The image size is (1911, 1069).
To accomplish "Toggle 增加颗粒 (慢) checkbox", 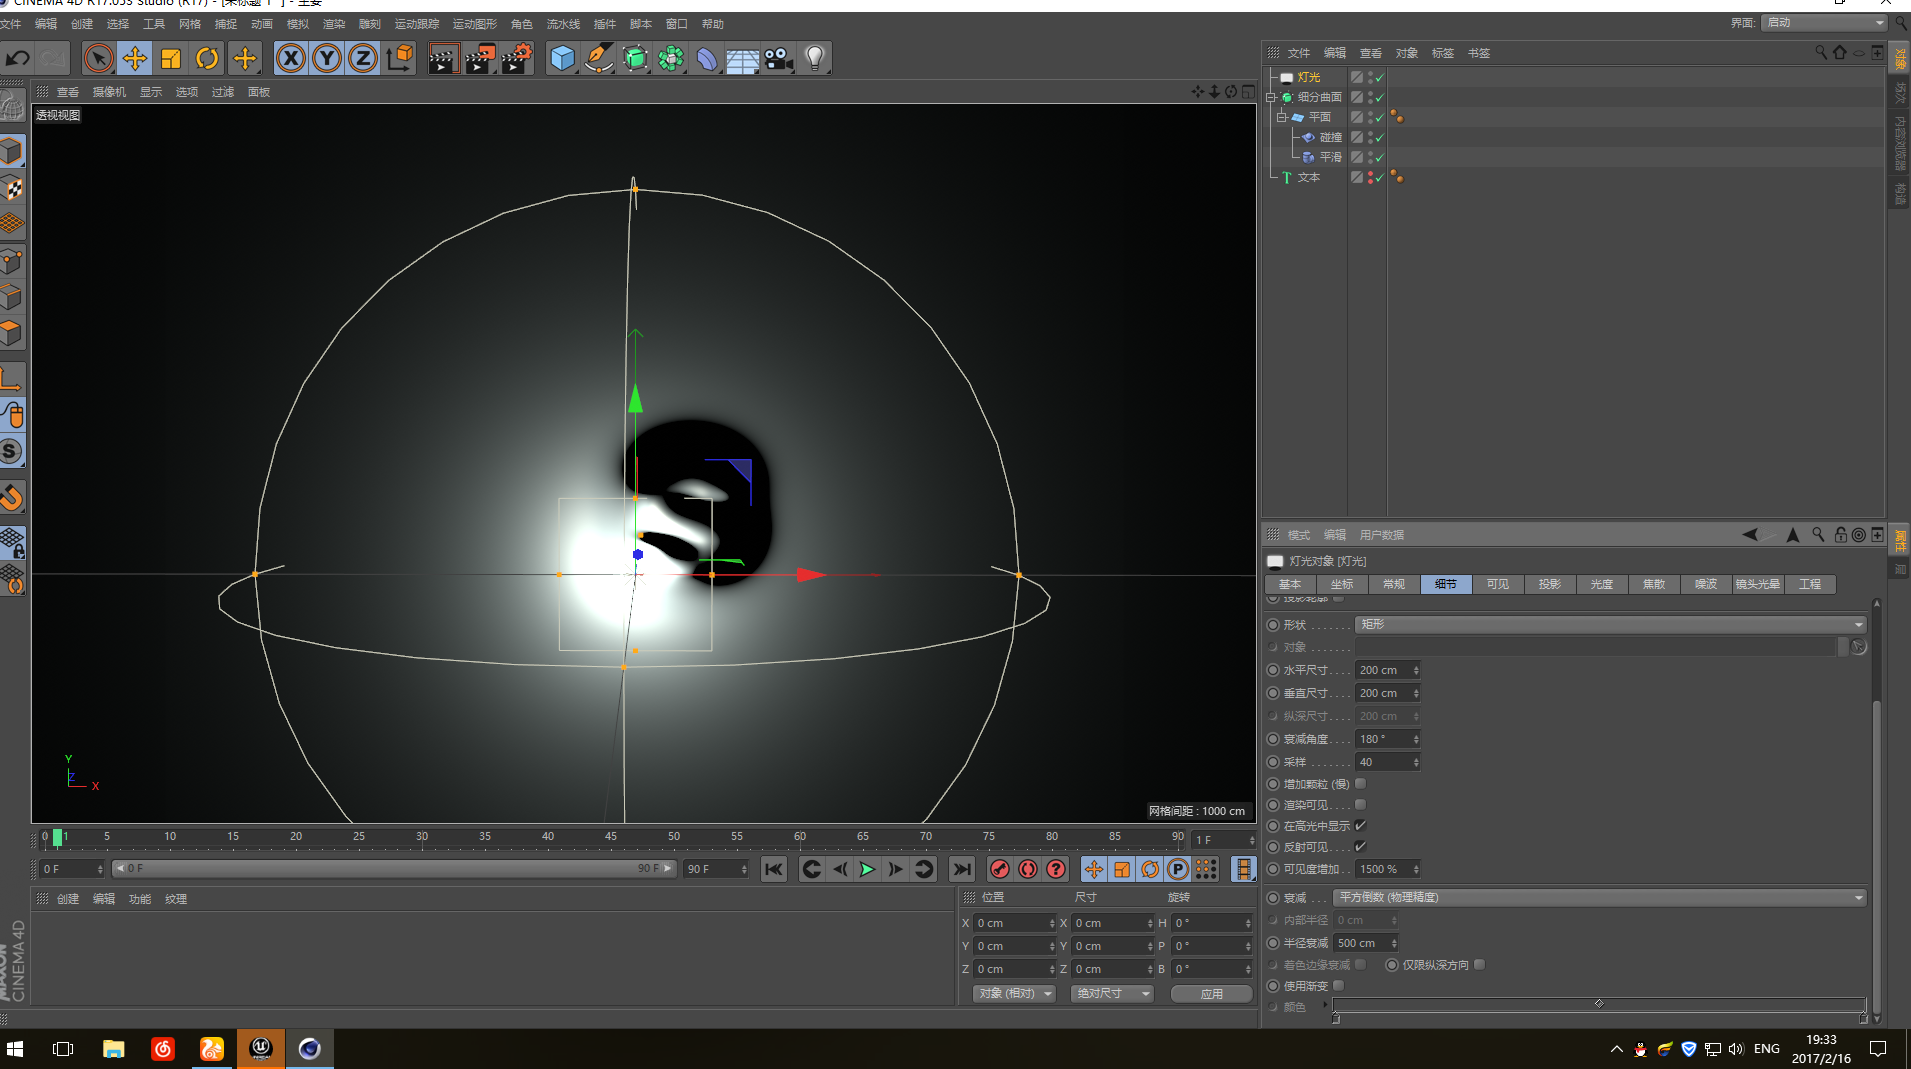I will [x=1360, y=784].
